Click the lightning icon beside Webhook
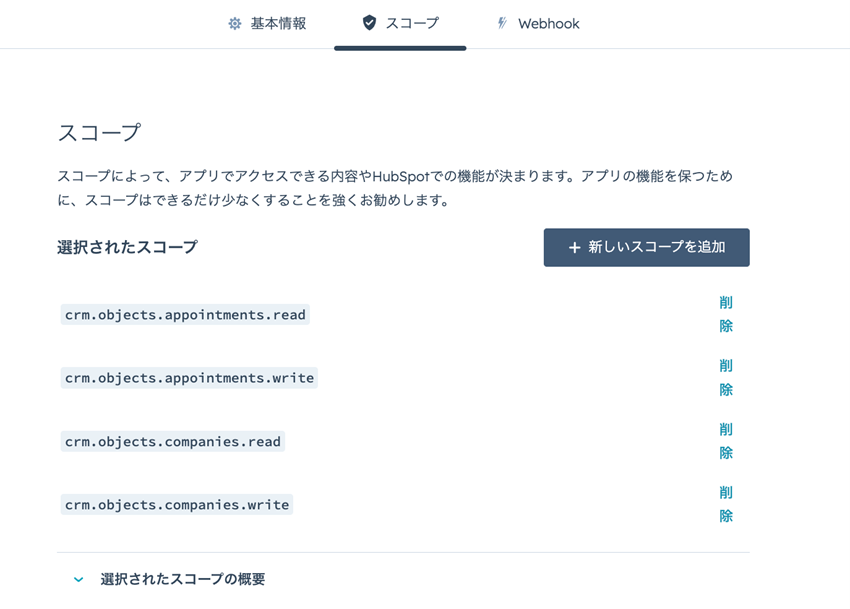The image size is (850, 609). (503, 23)
